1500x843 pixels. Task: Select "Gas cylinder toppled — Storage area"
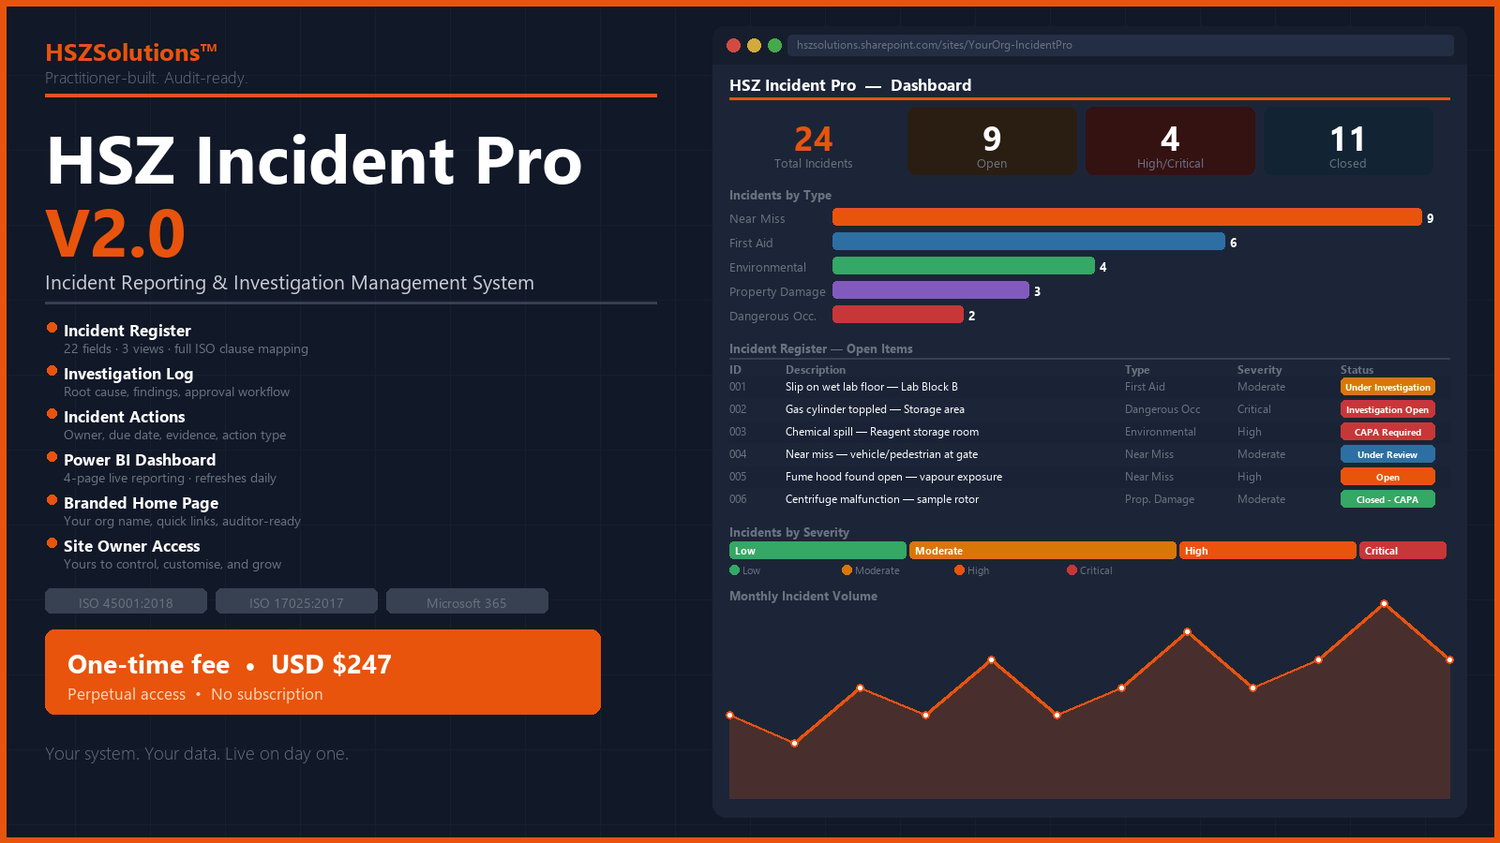[875, 409]
